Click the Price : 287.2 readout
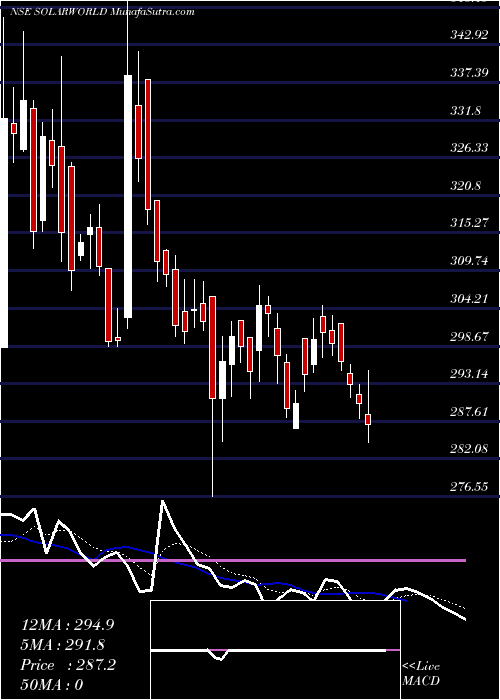This screenshot has height=700, width=500. pos(68,665)
